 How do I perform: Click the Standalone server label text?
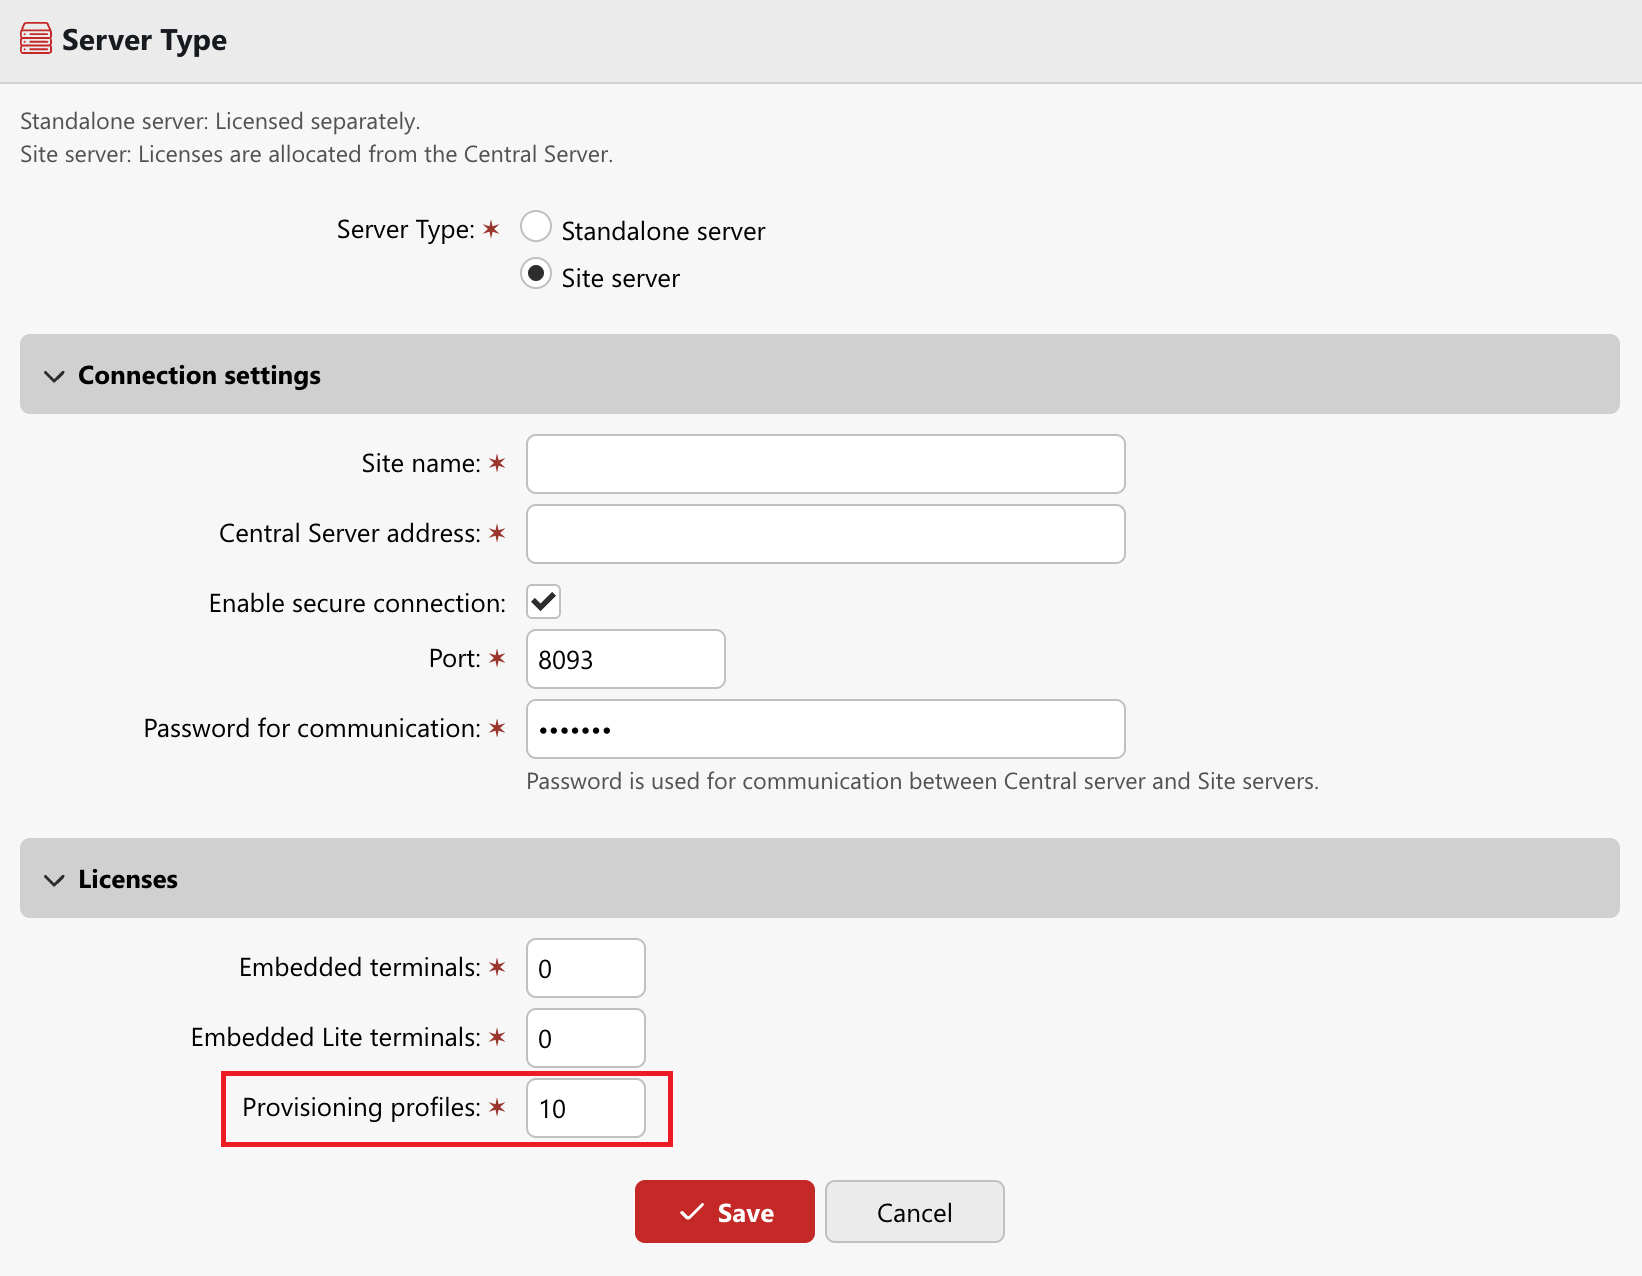663,231
